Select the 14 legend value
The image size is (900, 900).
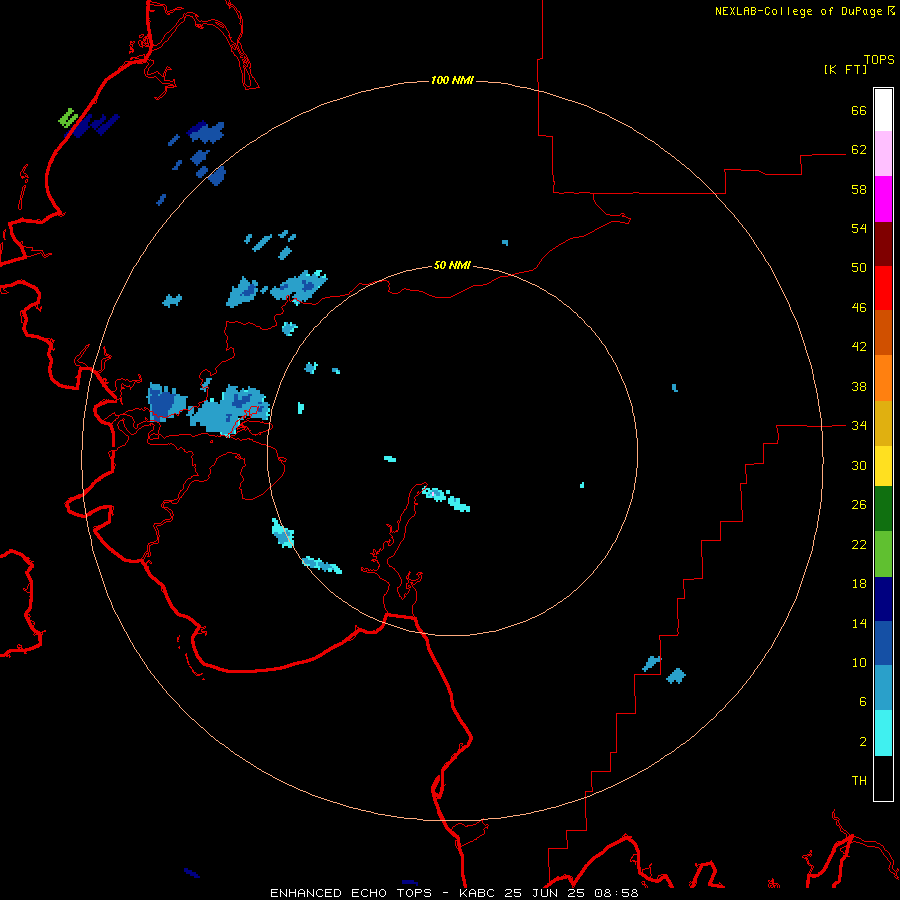pyautogui.click(x=859, y=623)
